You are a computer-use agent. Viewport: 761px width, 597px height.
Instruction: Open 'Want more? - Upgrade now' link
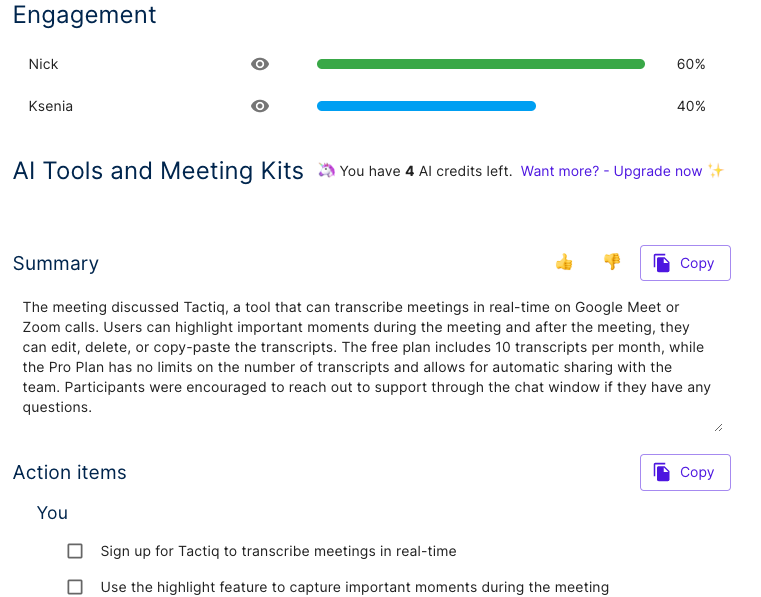click(x=611, y=171)
